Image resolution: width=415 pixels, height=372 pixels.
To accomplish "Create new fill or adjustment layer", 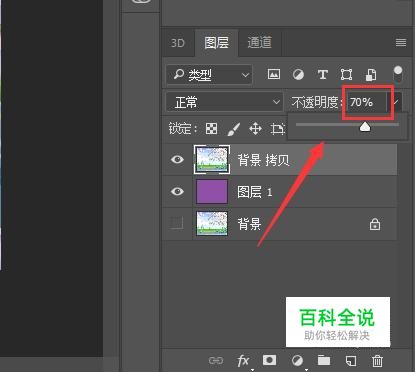I will [297, 360].
